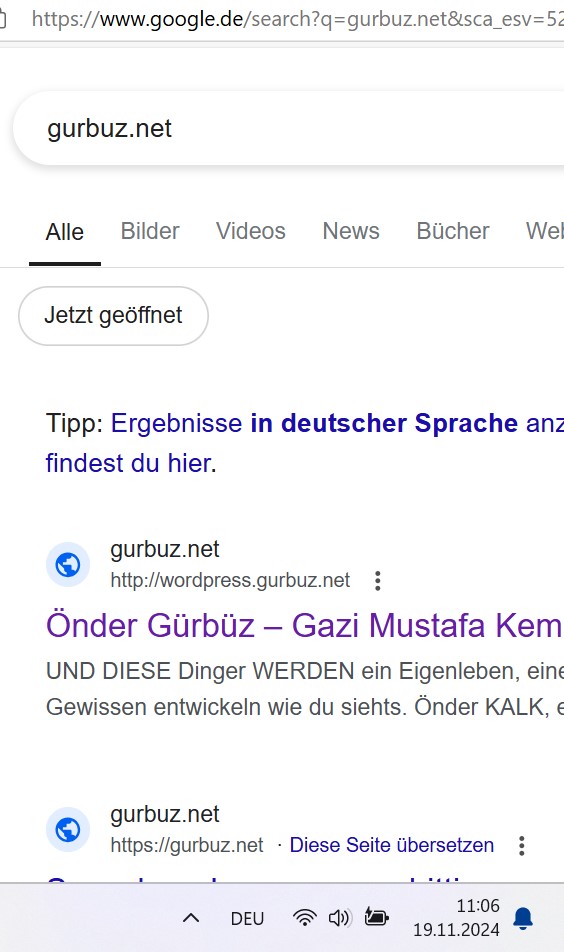564x952 pixels.
Task: Open three-dot menu beside wordpress.gurbuz.net result
Action: pyautogui.click(x=378, y=581)
